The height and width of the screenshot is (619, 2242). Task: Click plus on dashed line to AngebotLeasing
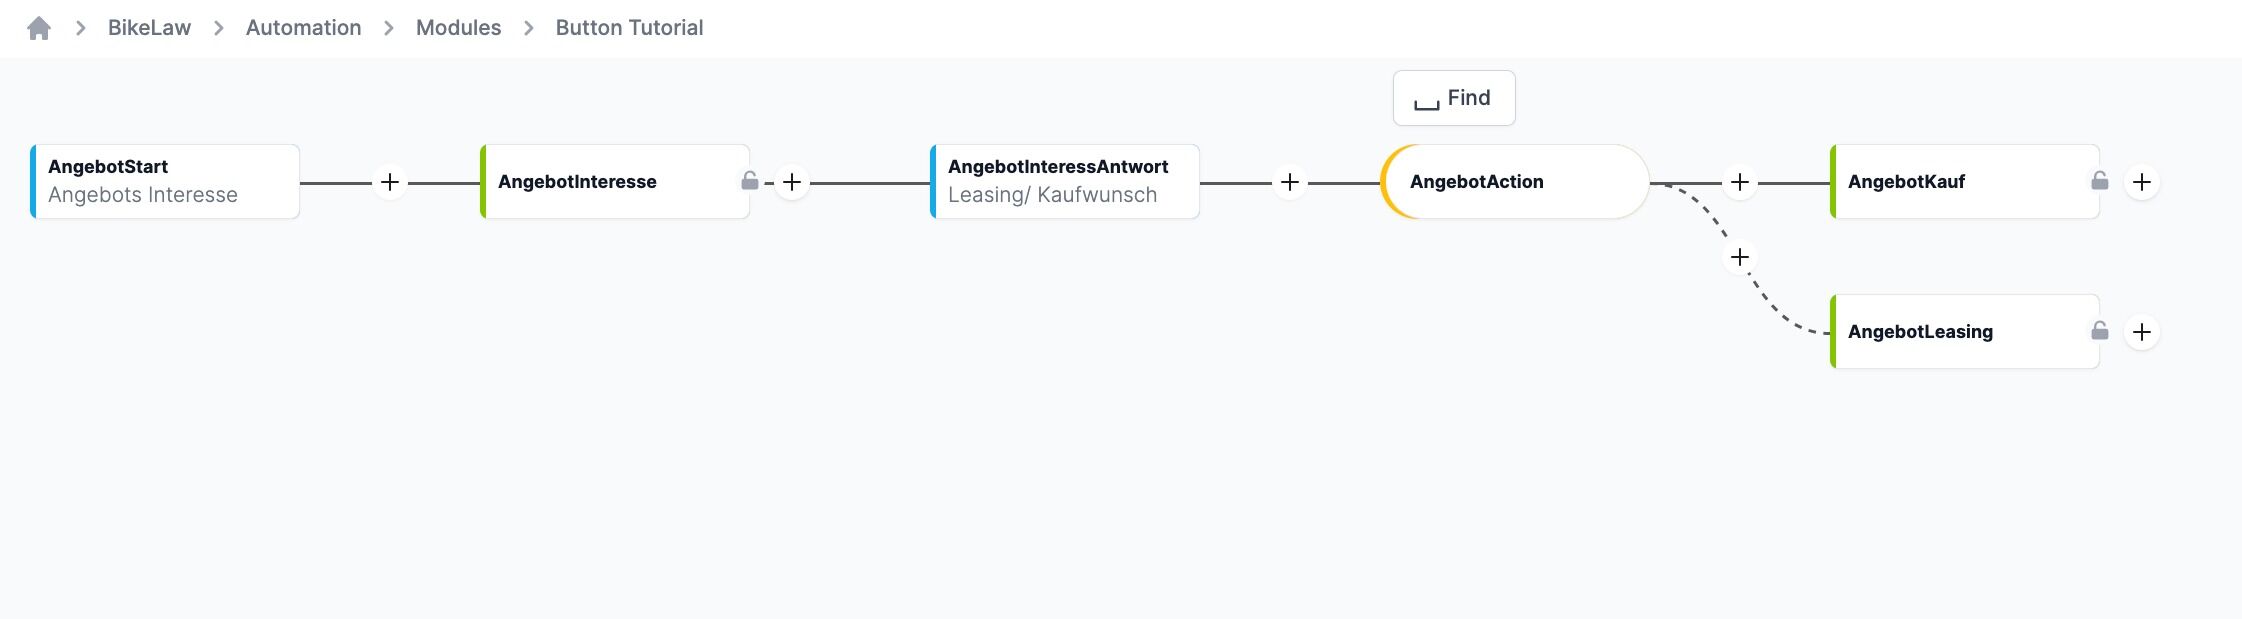(1740, 257)
